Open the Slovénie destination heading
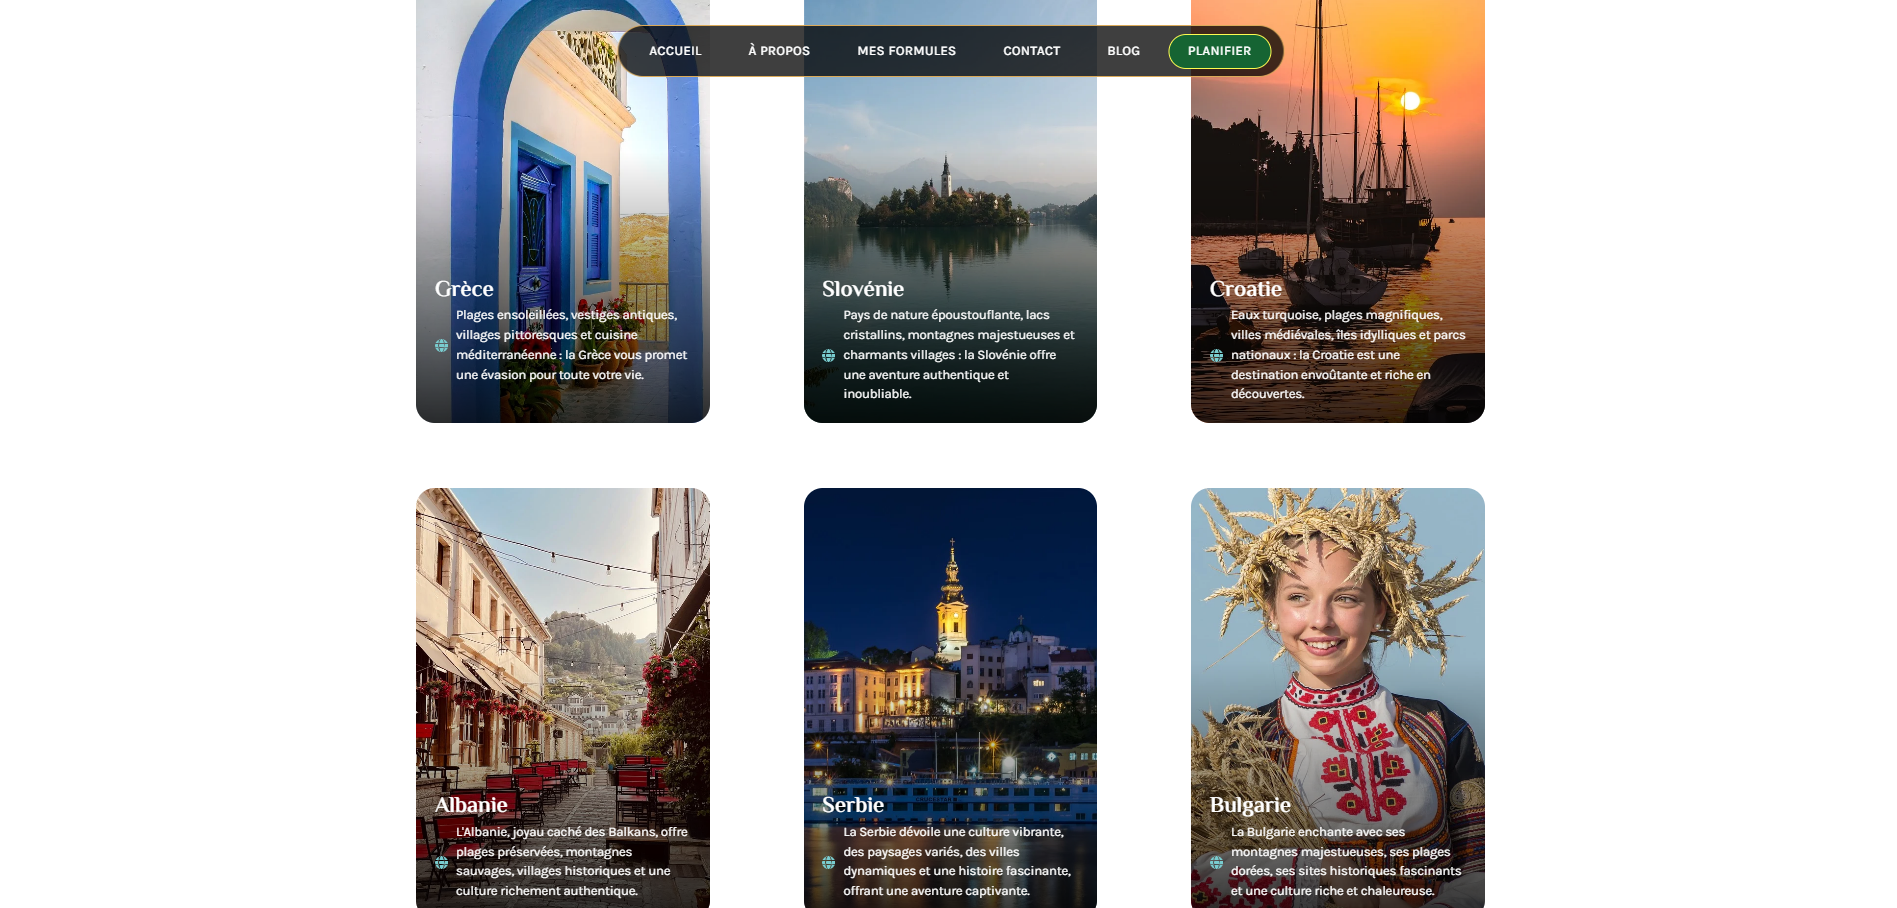 (862, 289)
